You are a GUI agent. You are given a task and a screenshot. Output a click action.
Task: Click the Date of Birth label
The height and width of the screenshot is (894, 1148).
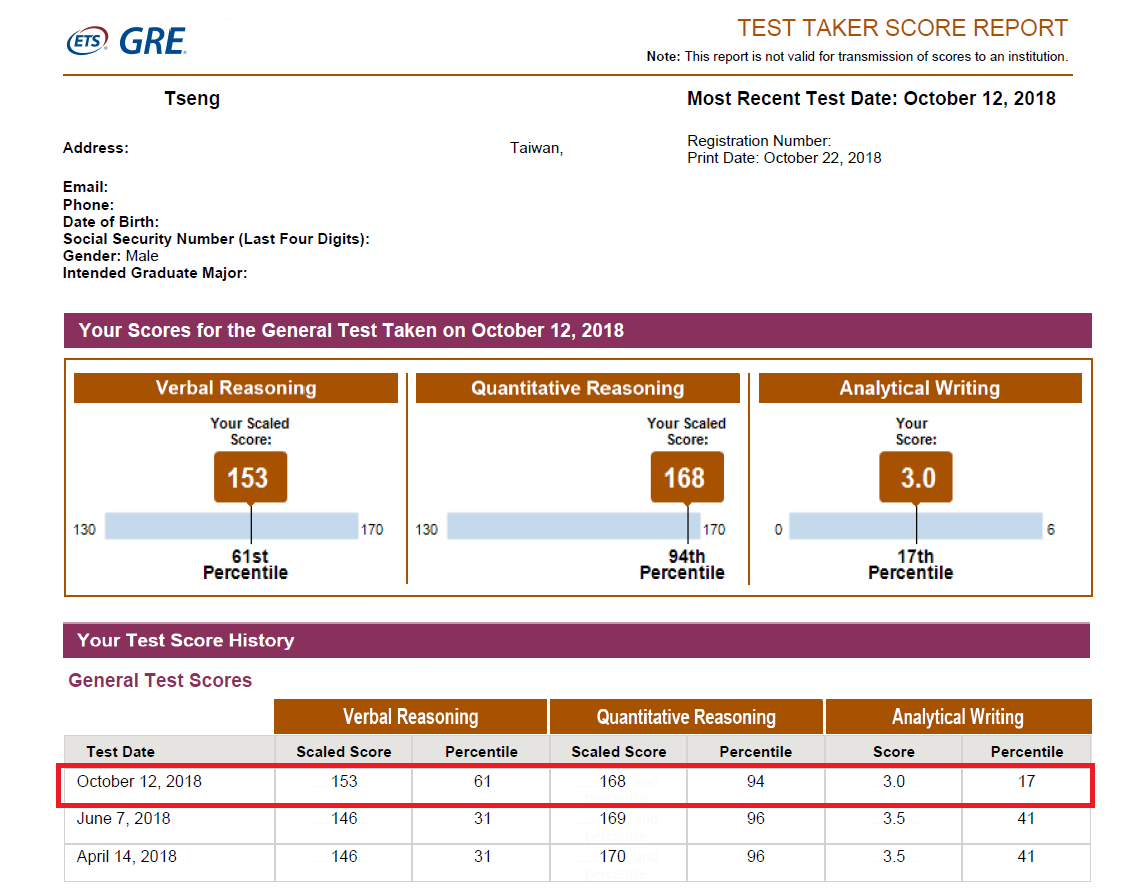coord(111,222)
